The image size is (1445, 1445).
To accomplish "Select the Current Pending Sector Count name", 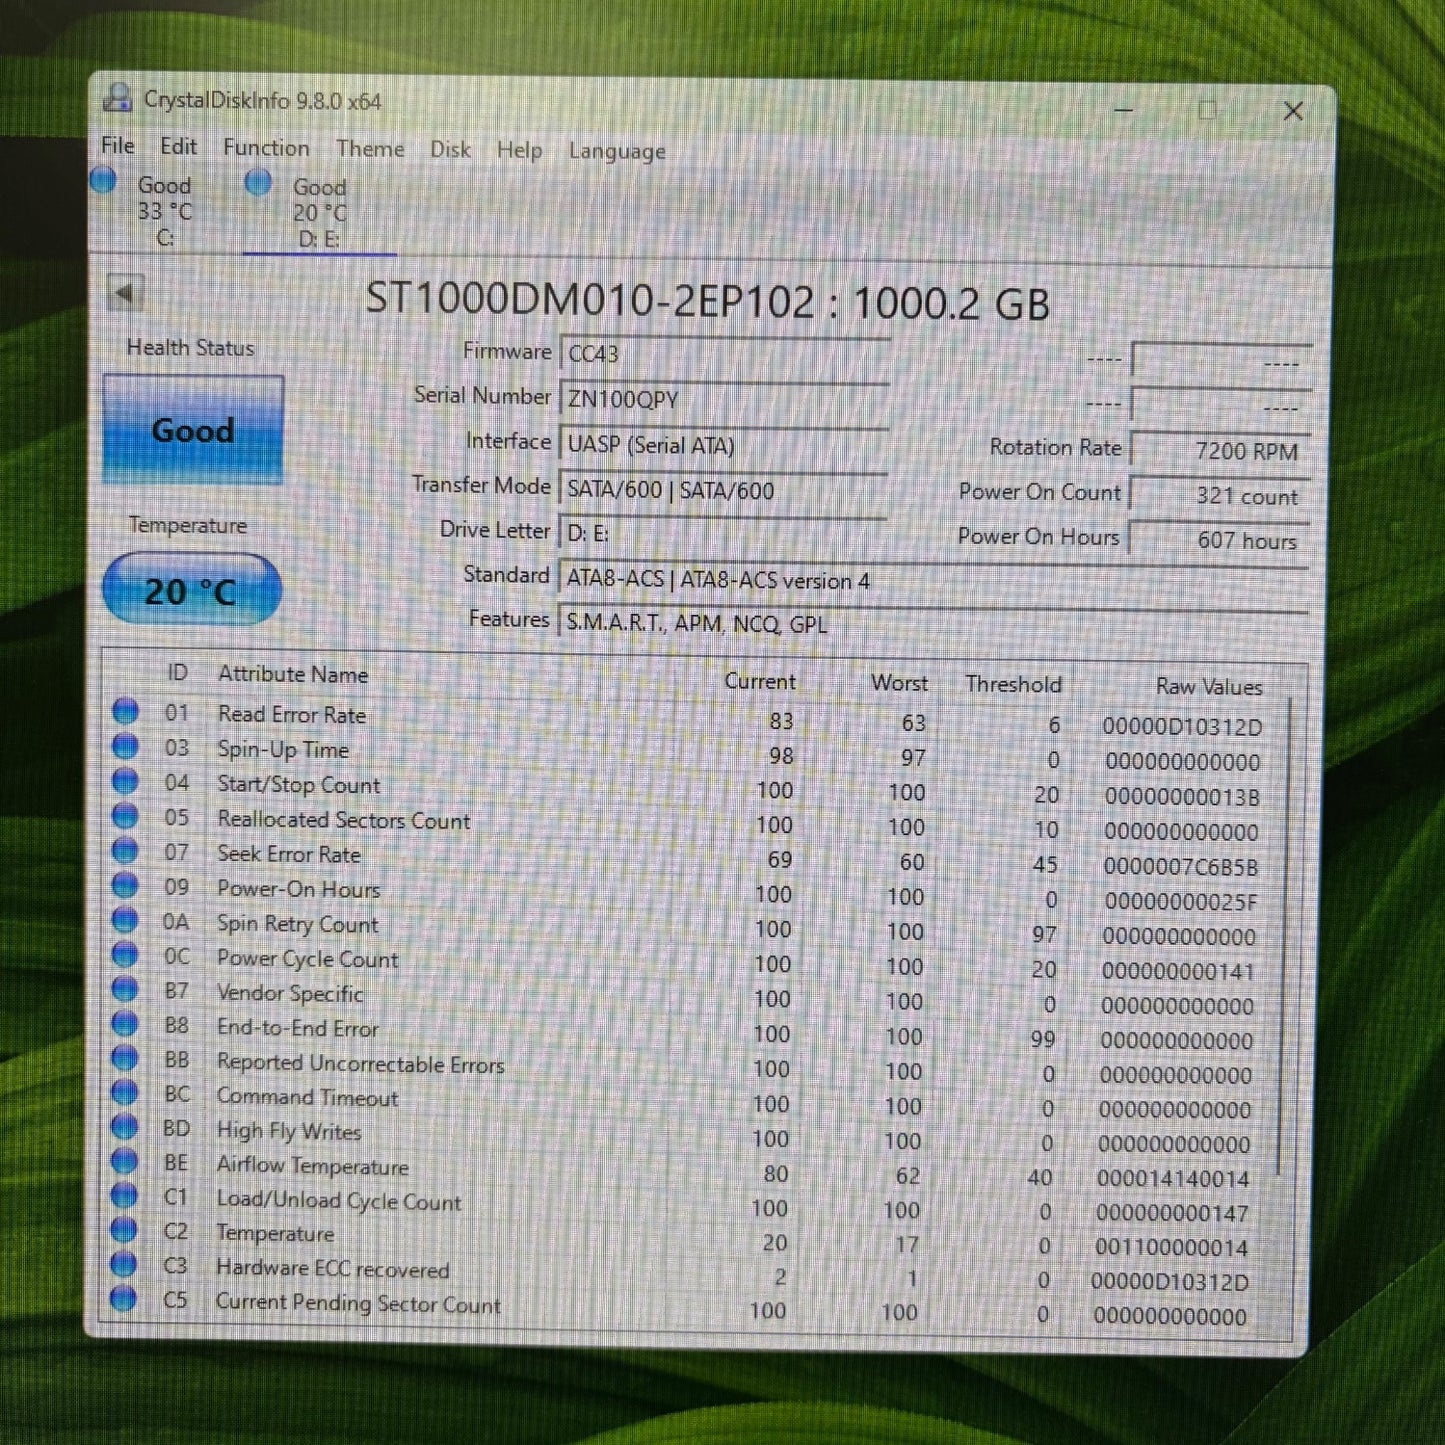I will point(358,1303).
